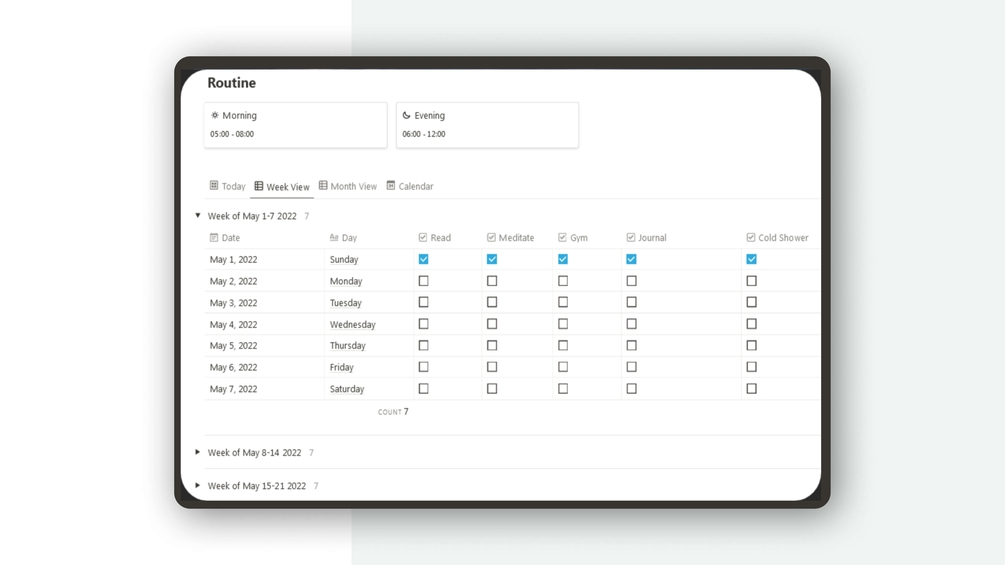Uncheck Journal for Sunday May 1
Image resolution: width=1005 pixels, height=565 pixels.
coord(631,259)
